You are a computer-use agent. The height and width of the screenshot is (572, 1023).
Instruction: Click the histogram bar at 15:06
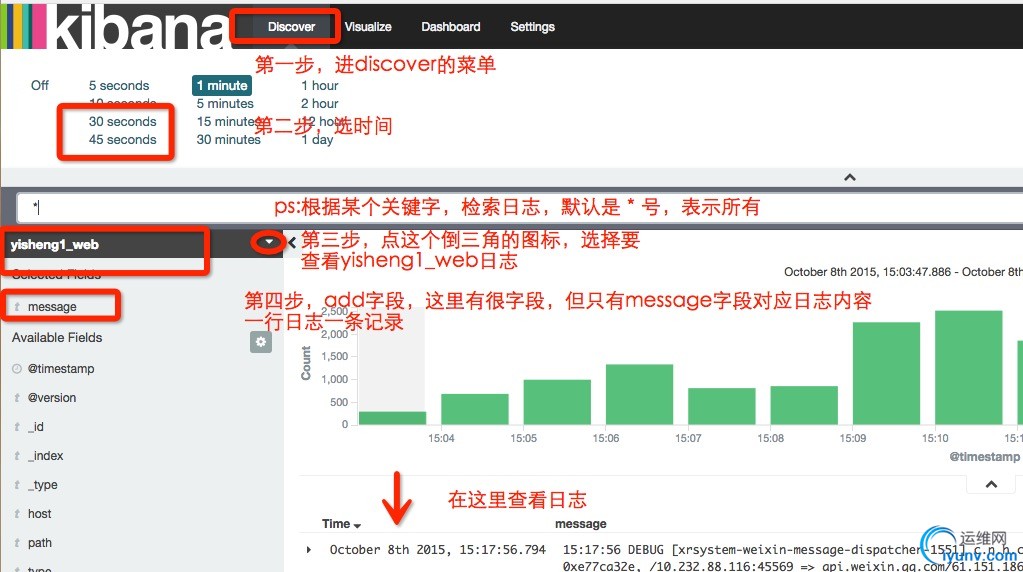[639, 395]
